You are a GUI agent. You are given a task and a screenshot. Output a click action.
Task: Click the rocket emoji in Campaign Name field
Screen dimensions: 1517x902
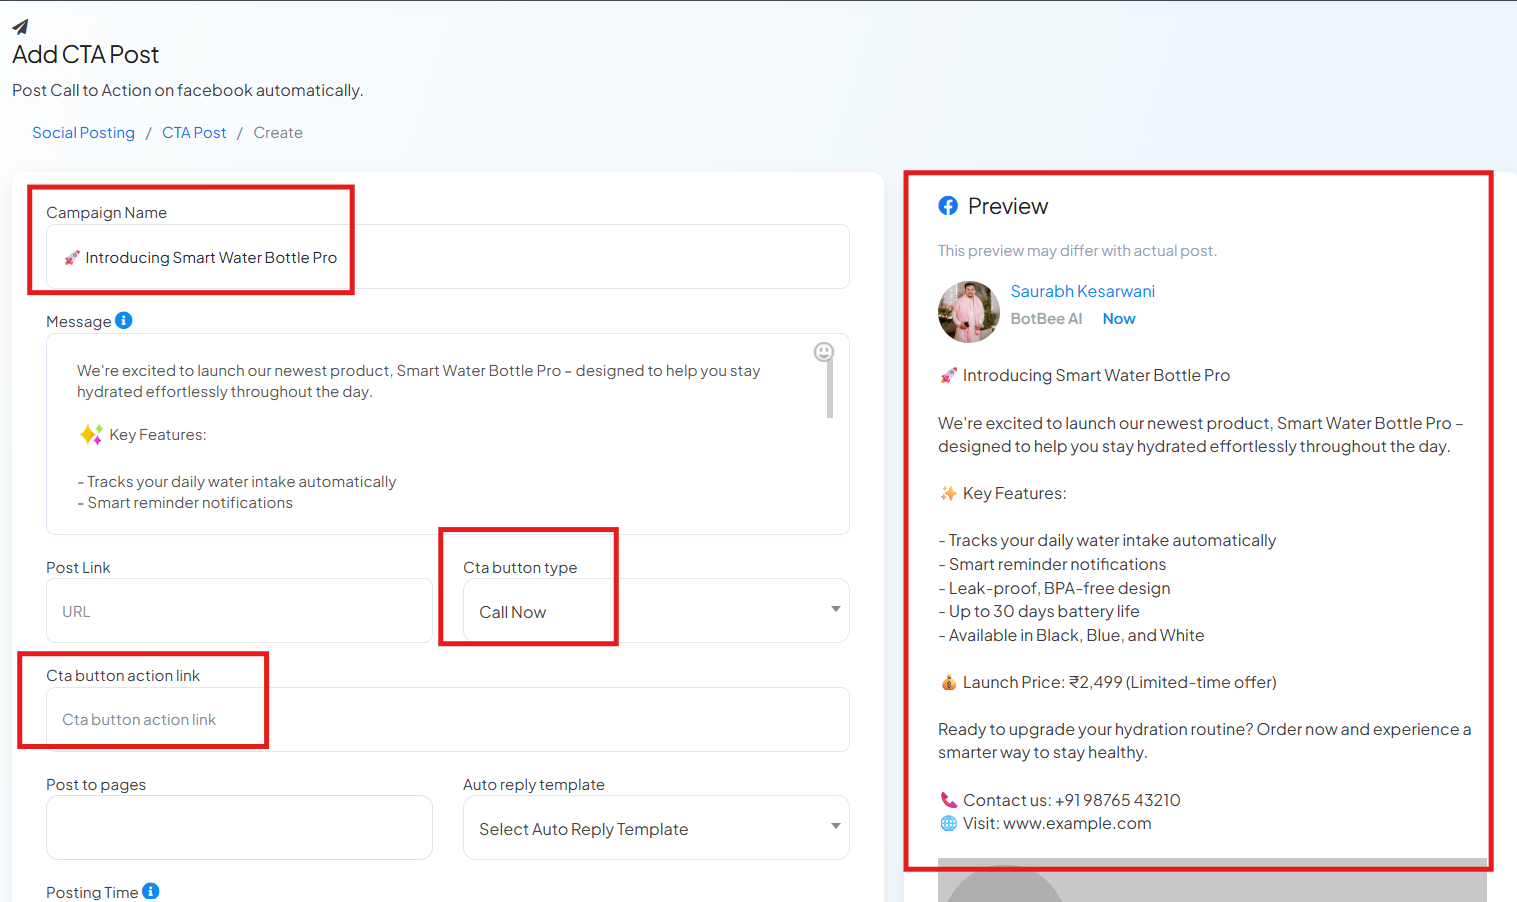pyautogui.click(x=71, y=258)
